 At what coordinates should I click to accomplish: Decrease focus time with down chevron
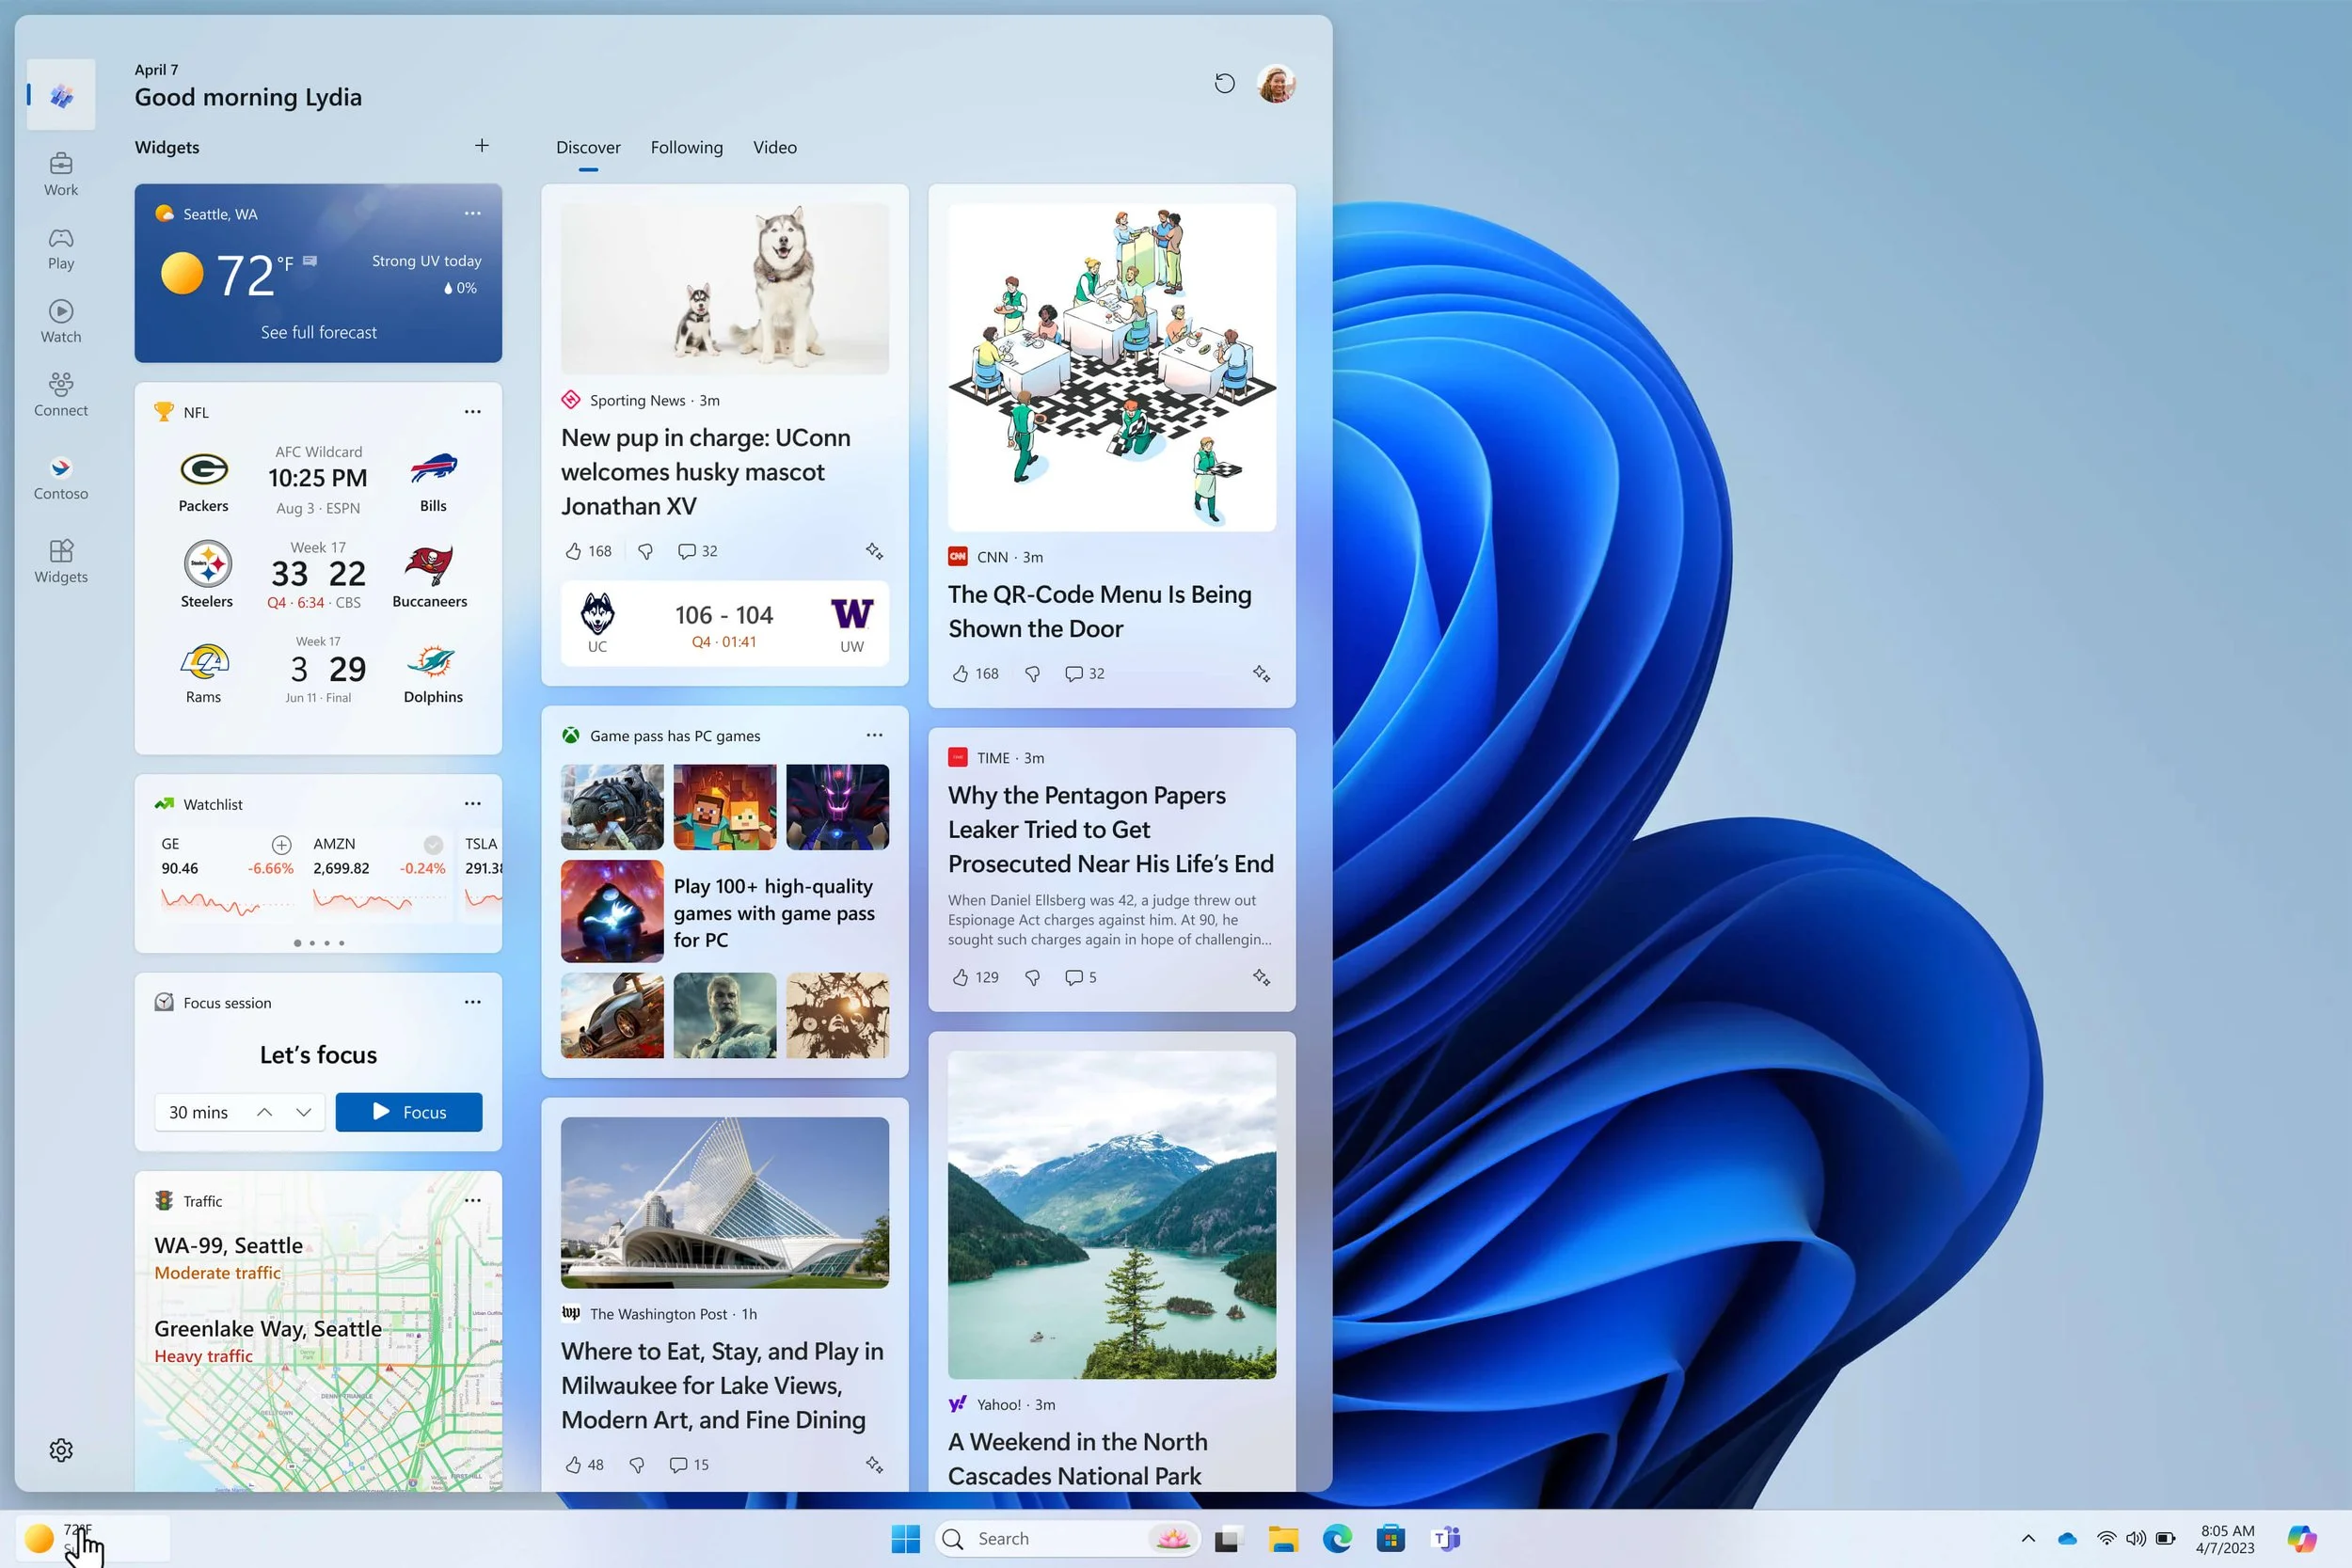pos(303,1112)
